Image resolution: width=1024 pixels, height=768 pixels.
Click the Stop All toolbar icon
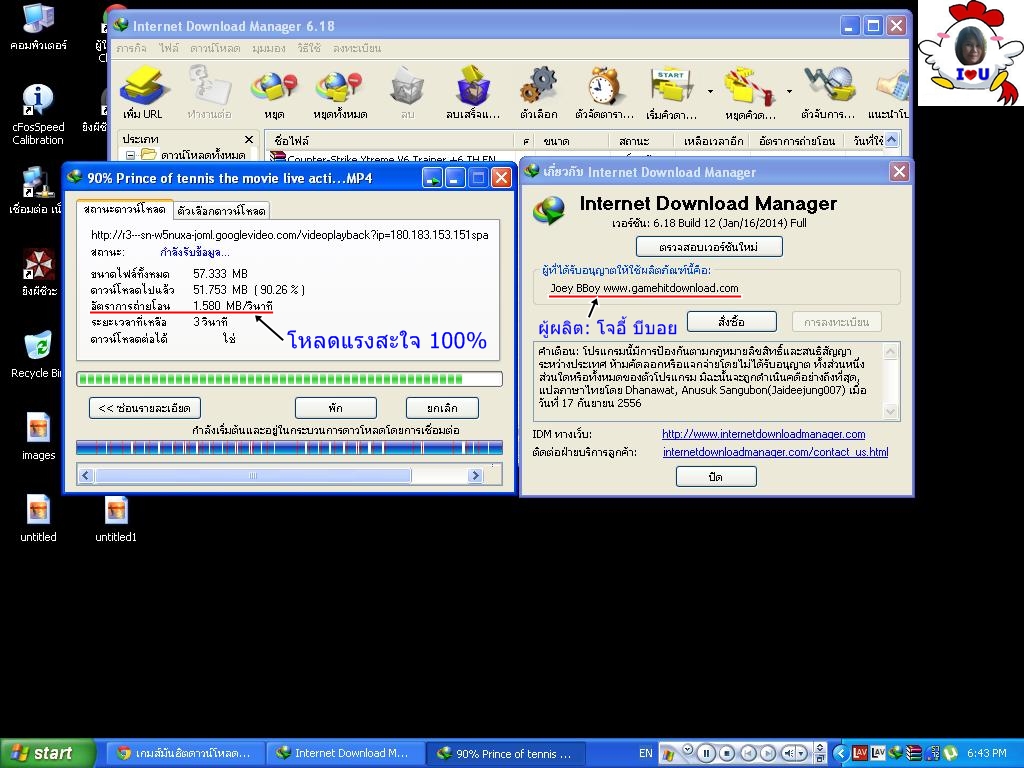(x=340, y=92)
